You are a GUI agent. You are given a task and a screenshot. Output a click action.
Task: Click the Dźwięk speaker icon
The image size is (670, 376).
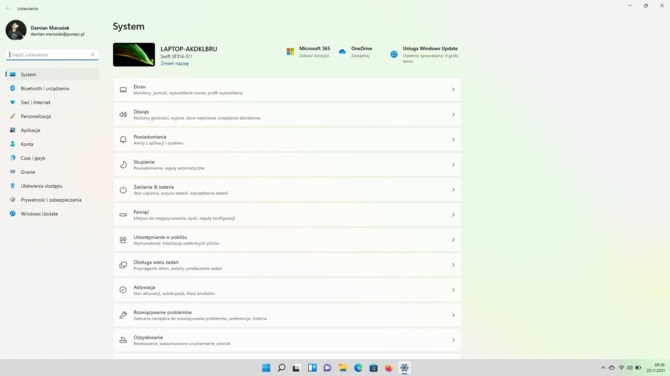123,115
